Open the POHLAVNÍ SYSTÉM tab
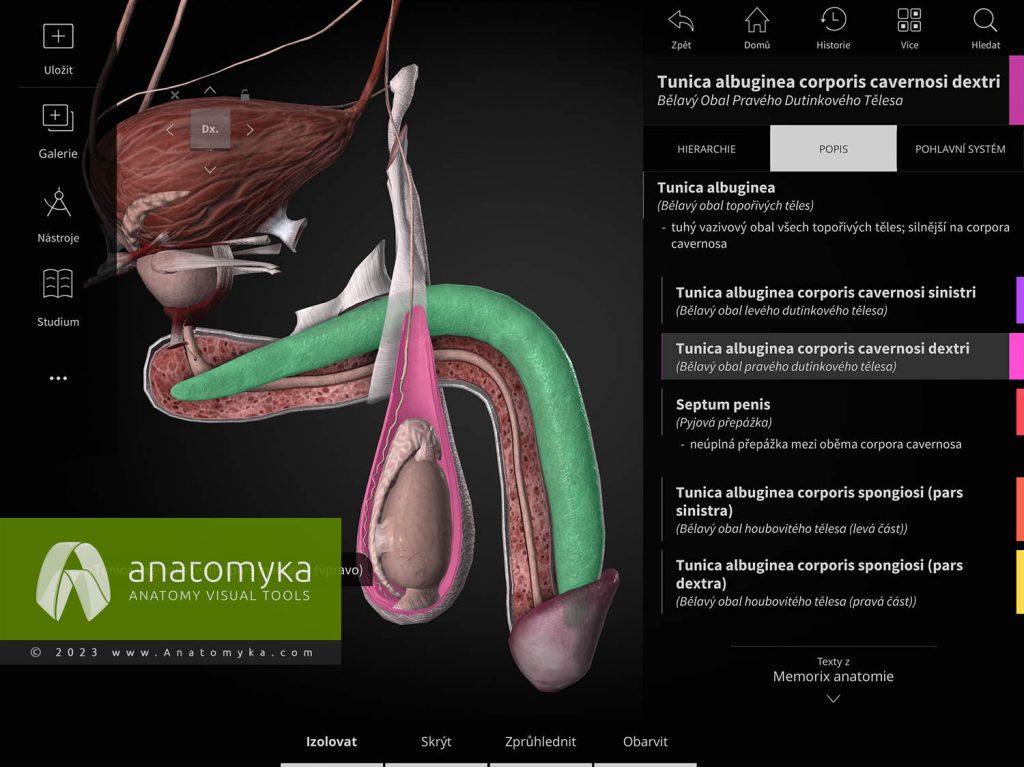The height and width of the screenshot is (767, 1024). pyautogui.click(x=961, y=148)
